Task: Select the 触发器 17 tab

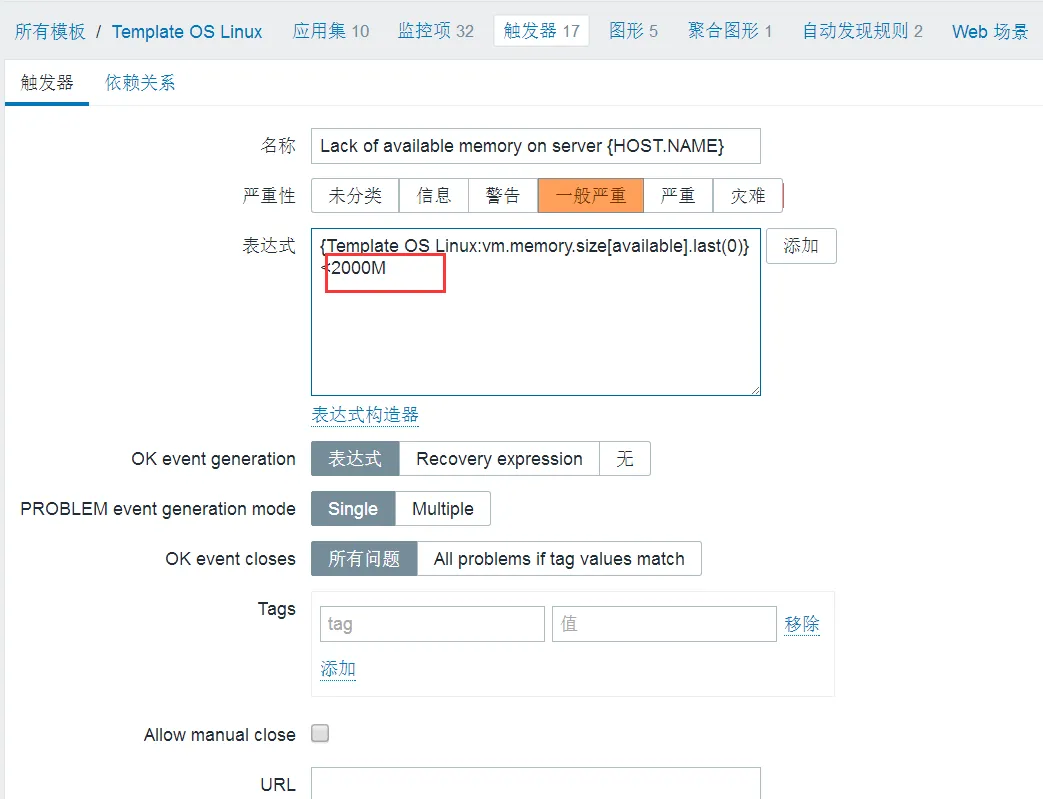Action: point(541,31)
